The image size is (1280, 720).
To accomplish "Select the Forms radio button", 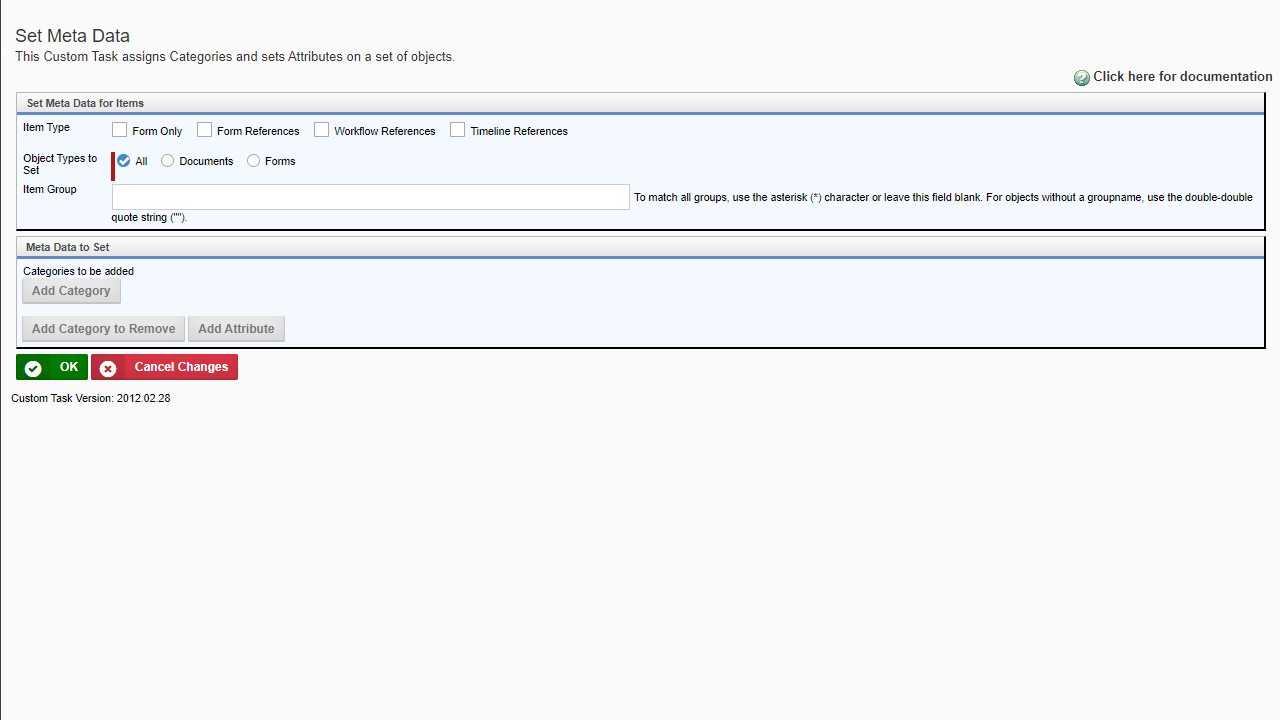I will point(254,161).
